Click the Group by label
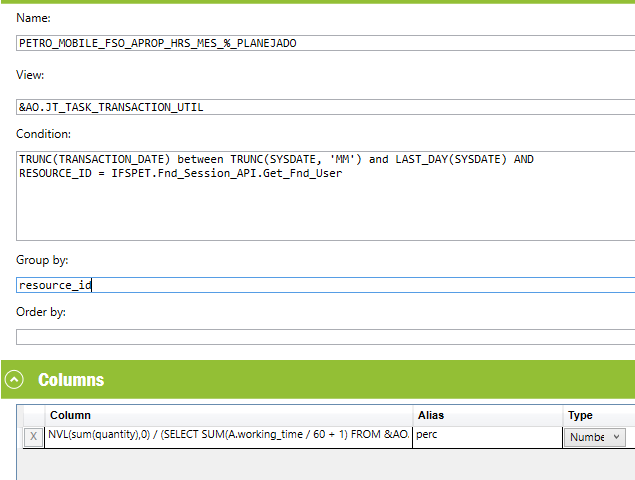Viewport: 635px width, 480px height. coord(42,260)
